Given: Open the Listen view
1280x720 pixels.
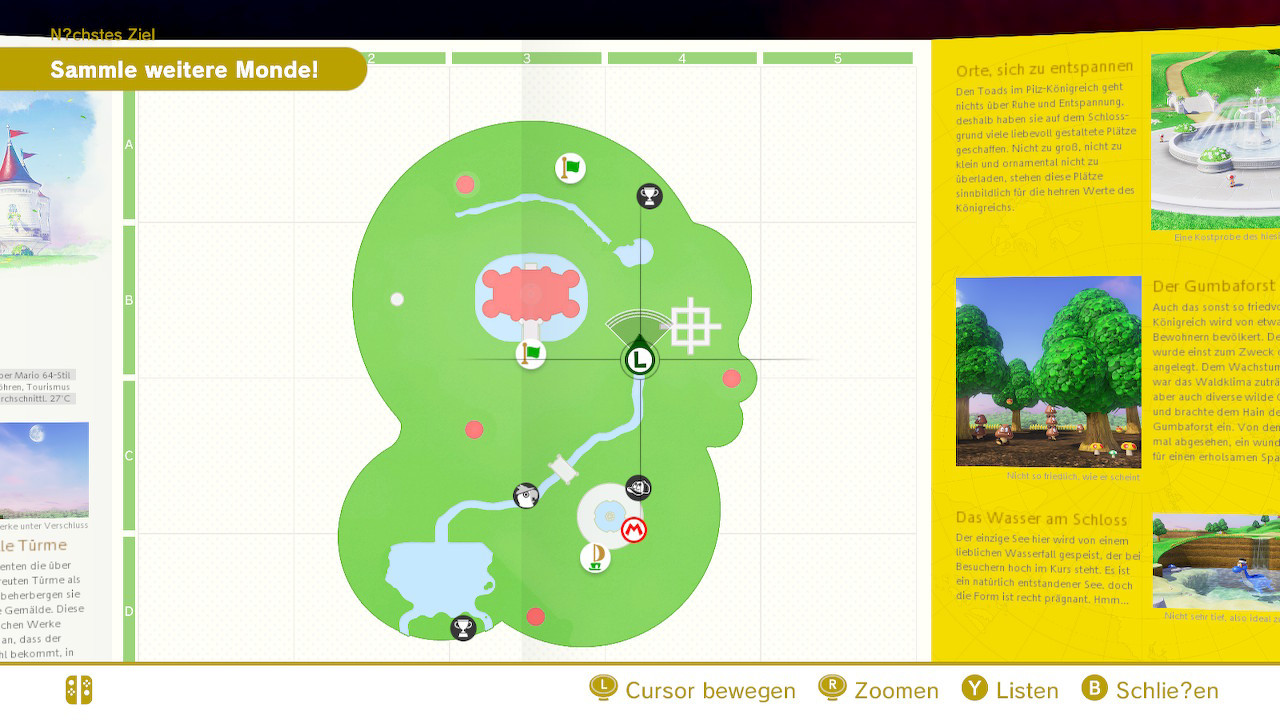Looking at the screenshot, I should click(x=1027, y=691).
